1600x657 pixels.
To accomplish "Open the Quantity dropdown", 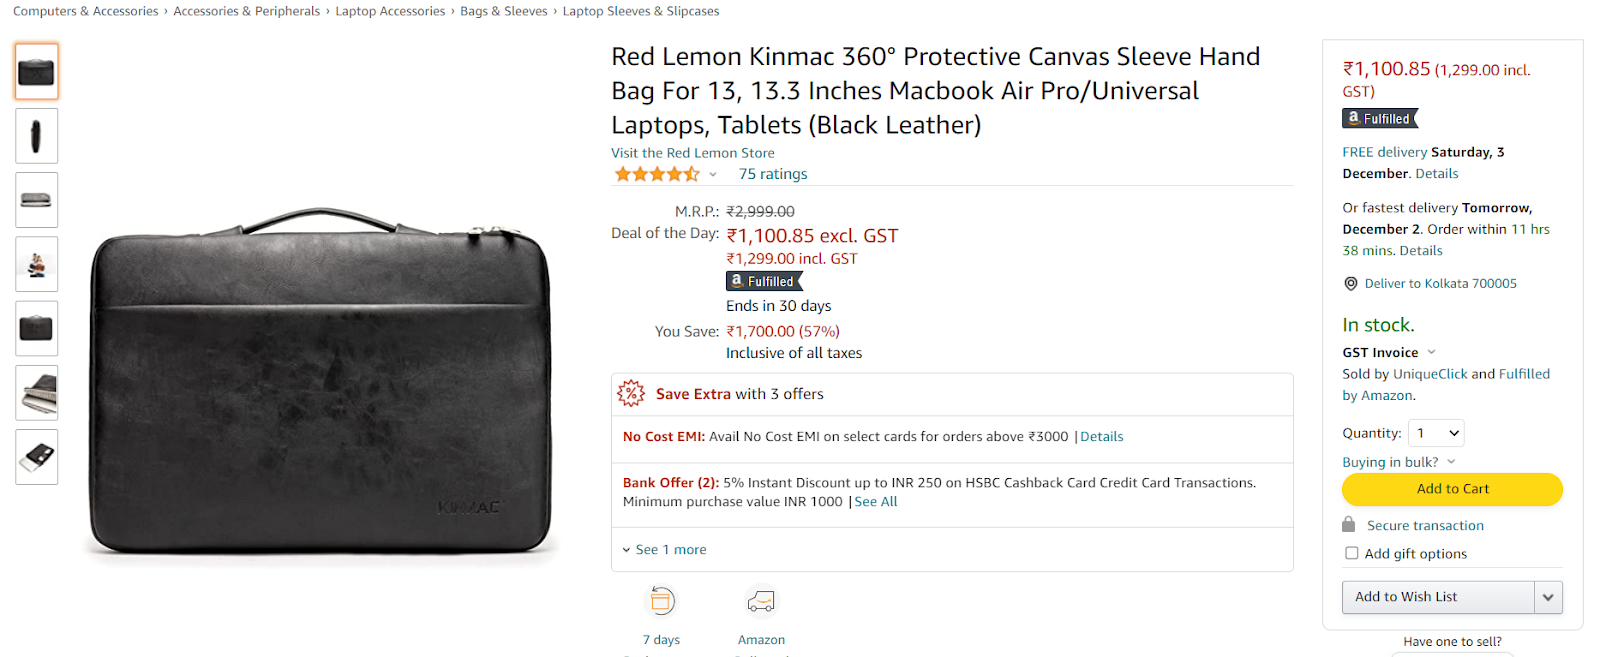I will (1436, 433).
